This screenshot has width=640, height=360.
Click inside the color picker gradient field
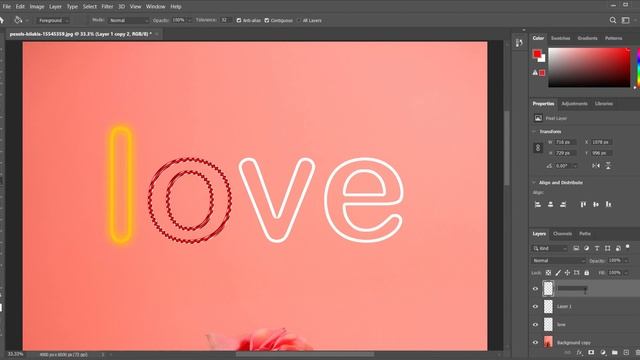point(589,67)
